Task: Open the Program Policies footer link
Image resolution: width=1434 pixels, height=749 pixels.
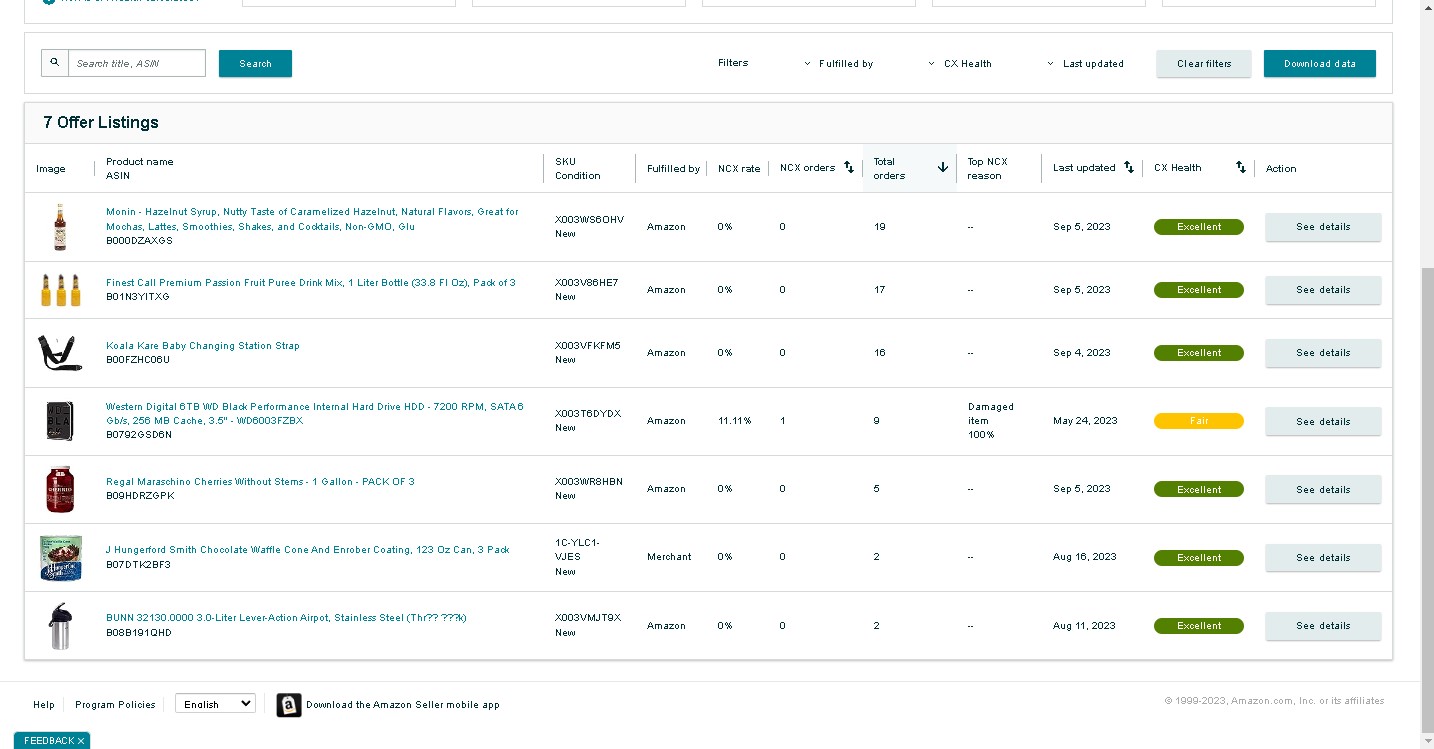Action: tap(115, 705)
